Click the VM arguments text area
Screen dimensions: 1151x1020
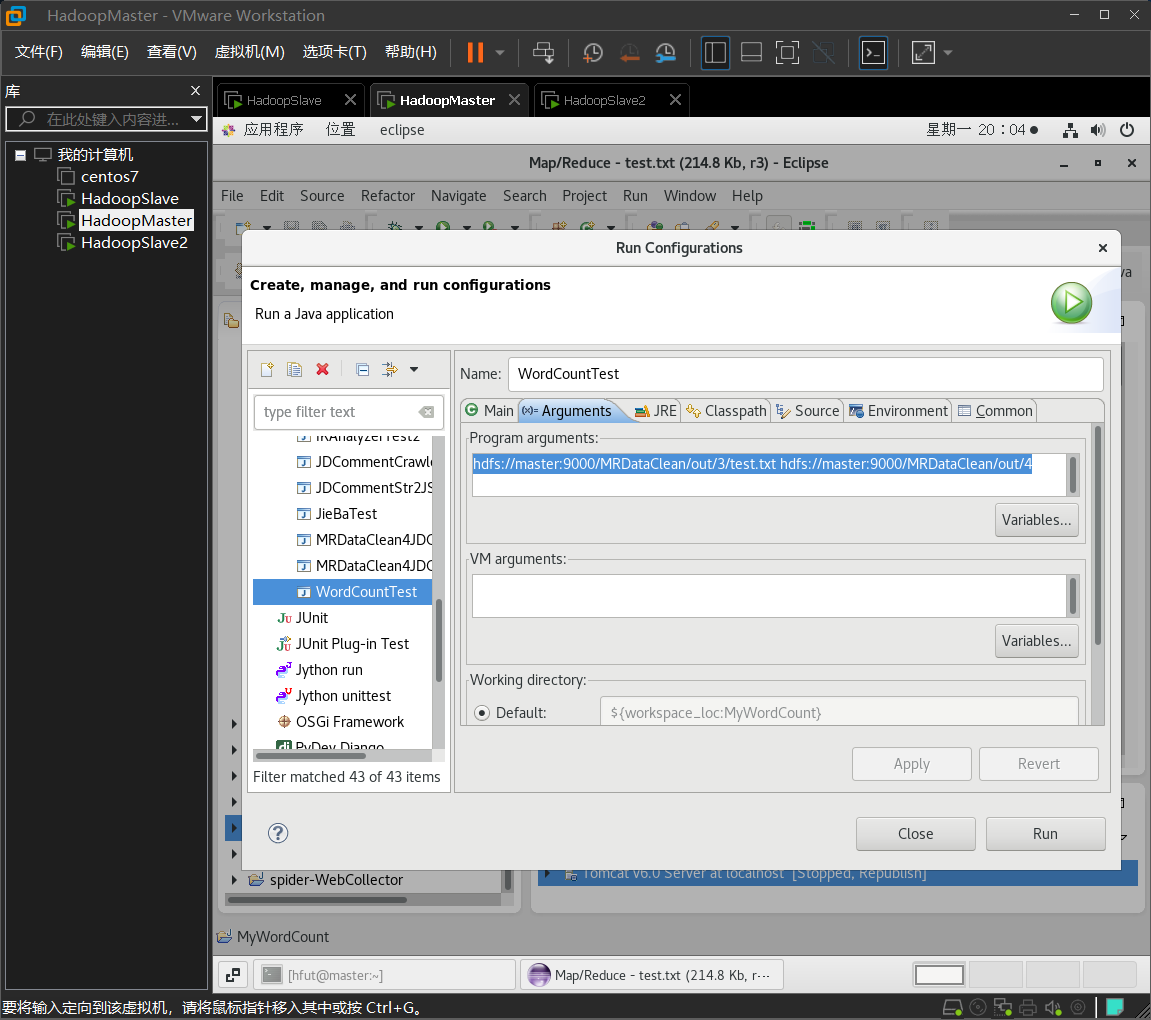point(769,596)
